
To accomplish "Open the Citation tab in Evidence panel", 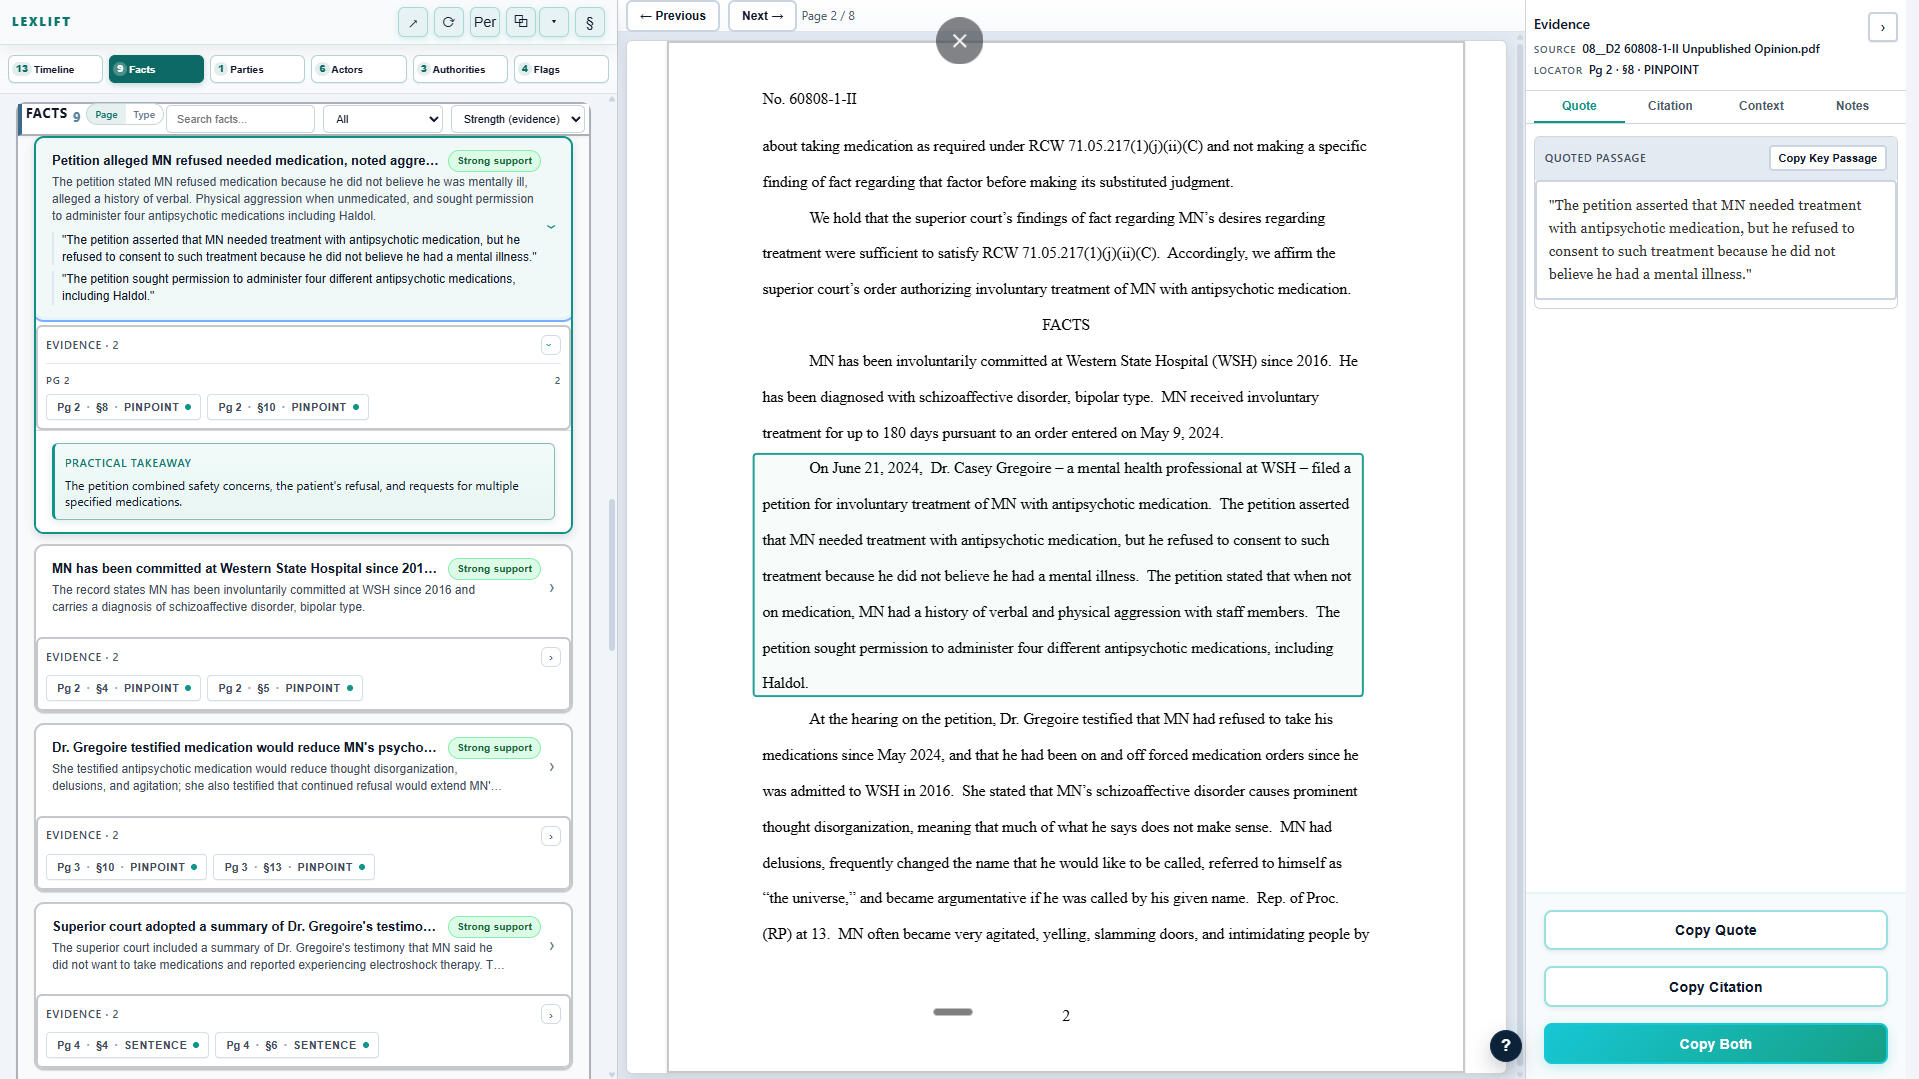I will click(x=1669, y=106).
